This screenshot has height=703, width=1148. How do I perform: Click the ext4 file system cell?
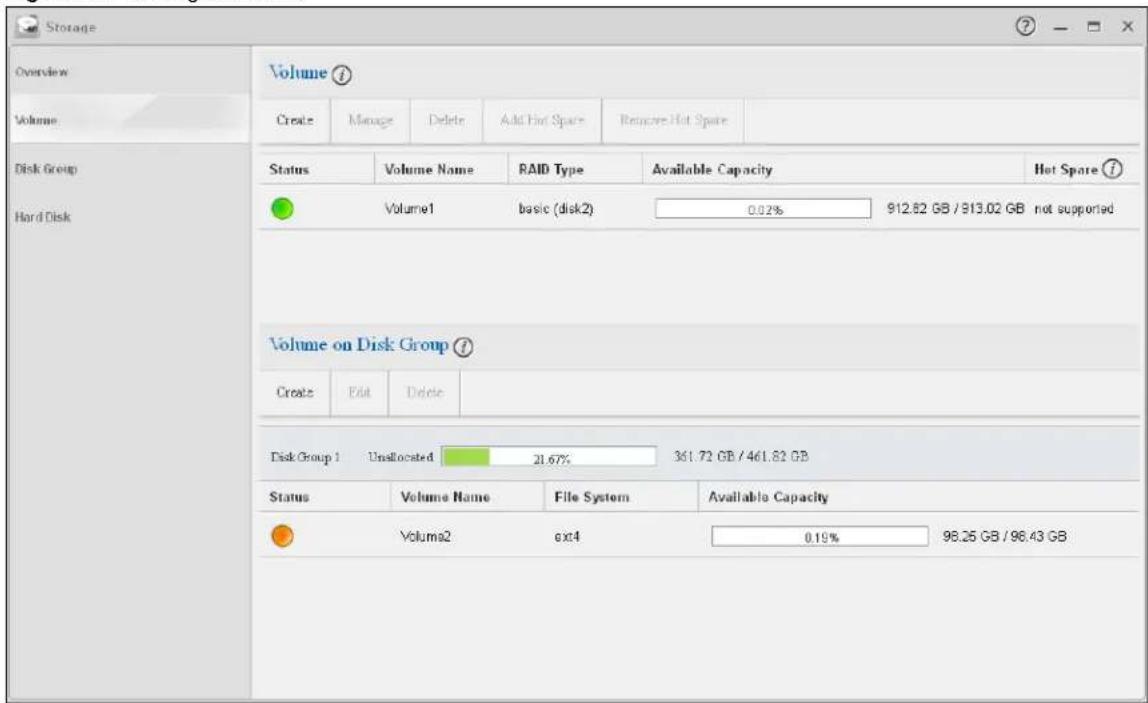click(x=567, y=537)
